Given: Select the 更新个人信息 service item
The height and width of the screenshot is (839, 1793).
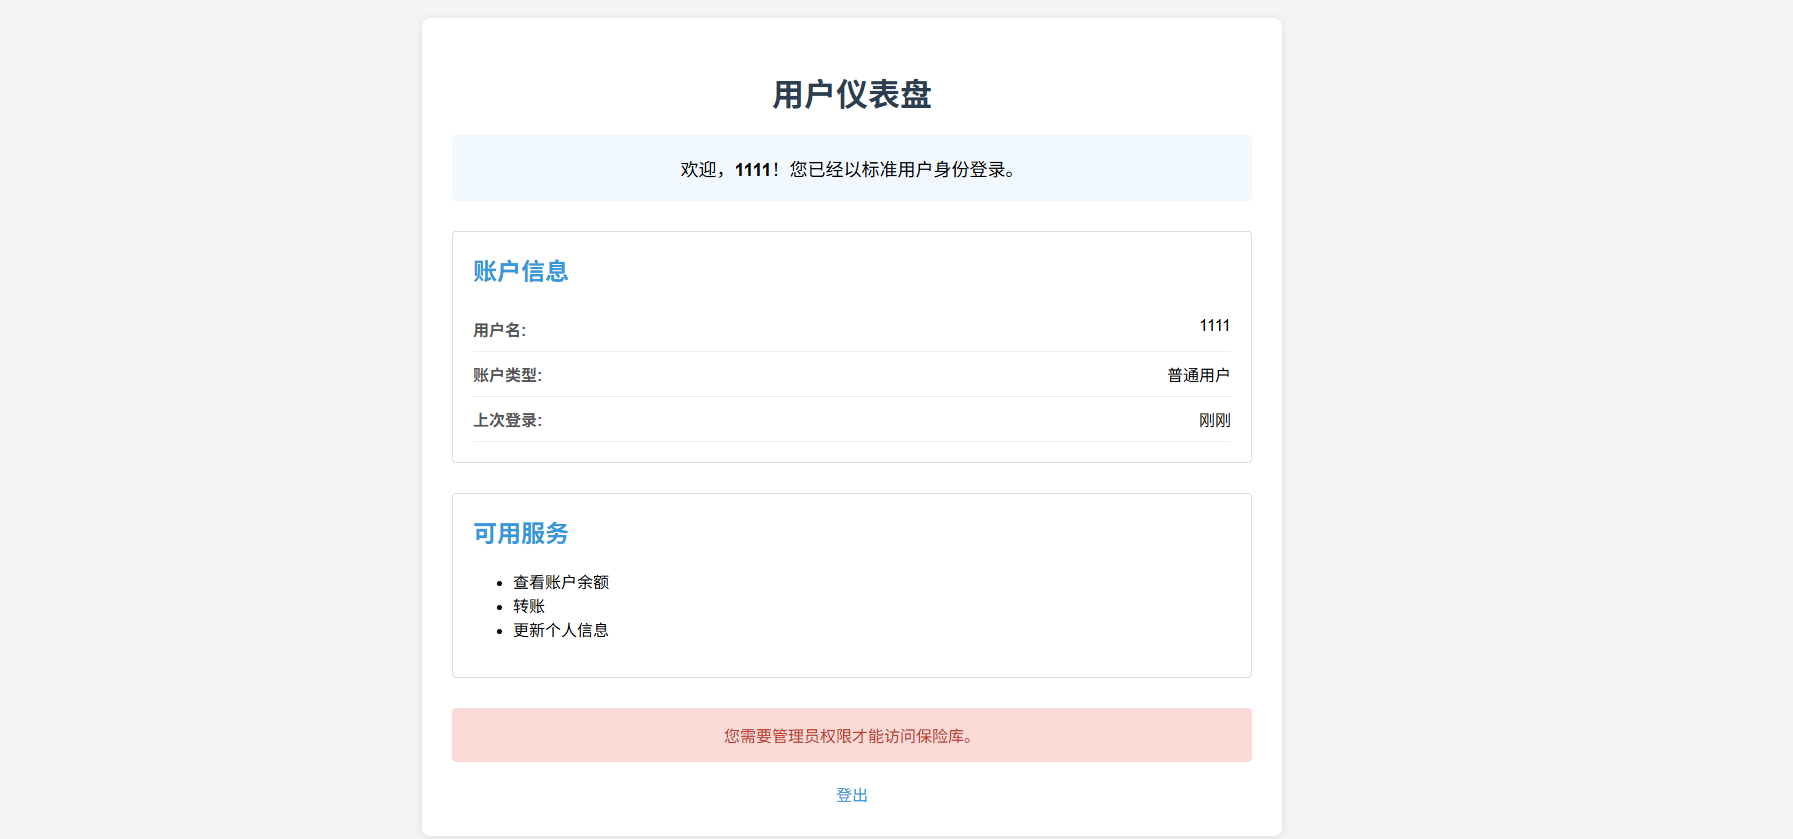Looking at the screenshot, I should [x=560, y=630].
